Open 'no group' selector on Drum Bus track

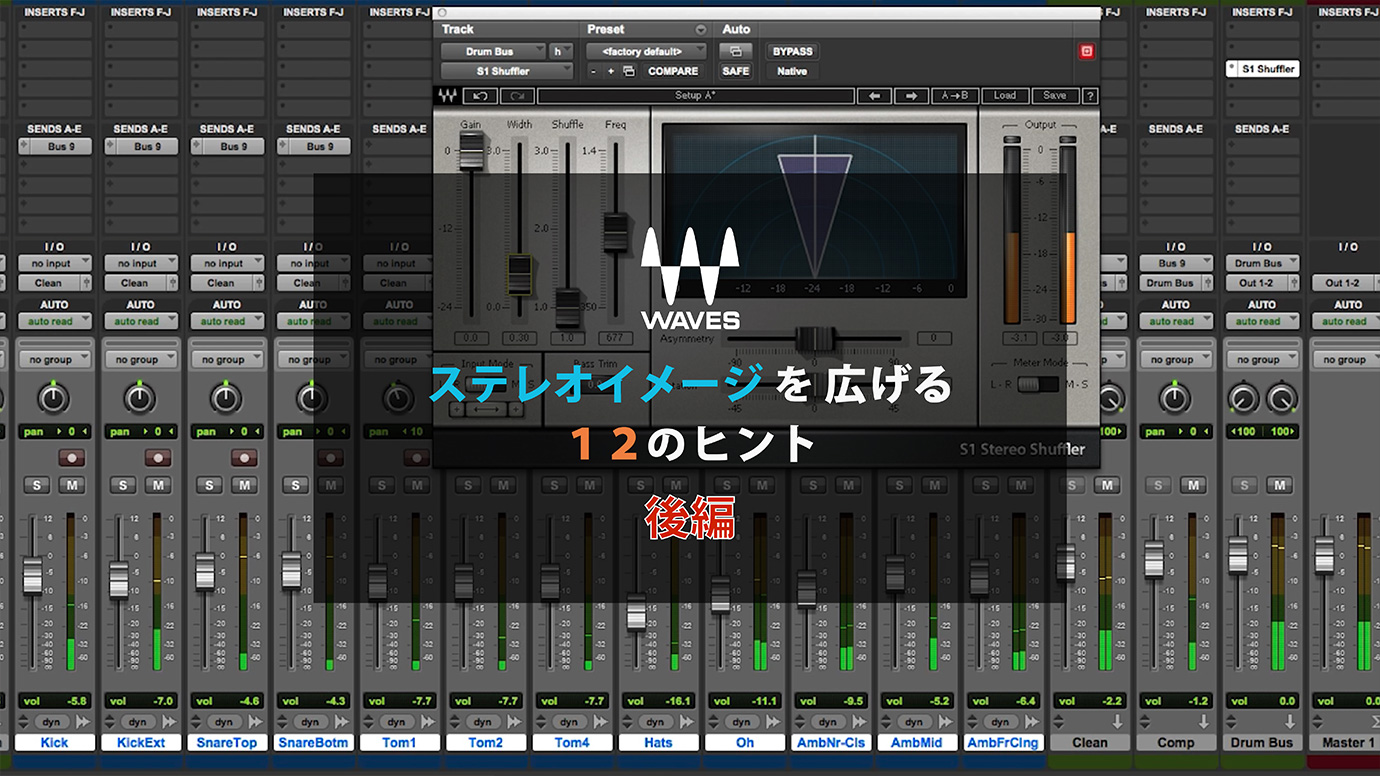[1261, 360]
